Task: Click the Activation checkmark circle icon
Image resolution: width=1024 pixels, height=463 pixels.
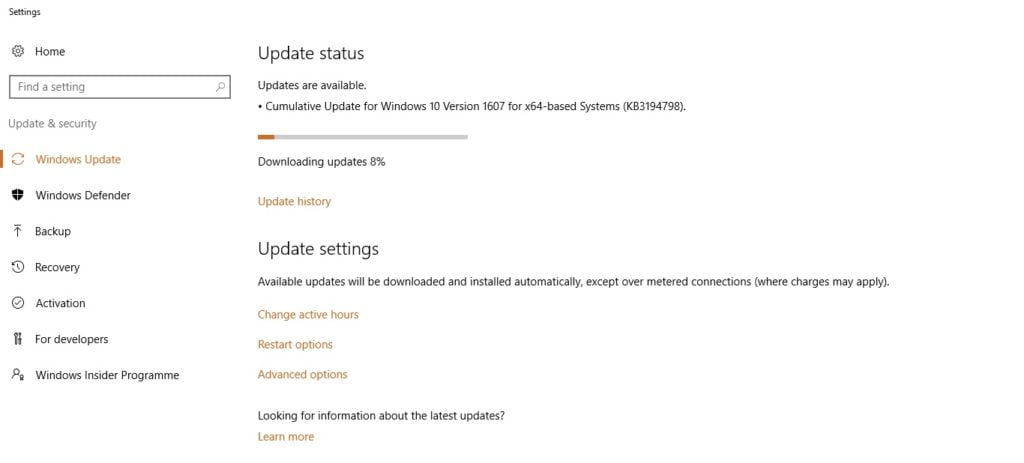Action: pyautogui.click(x=17, y=303)
